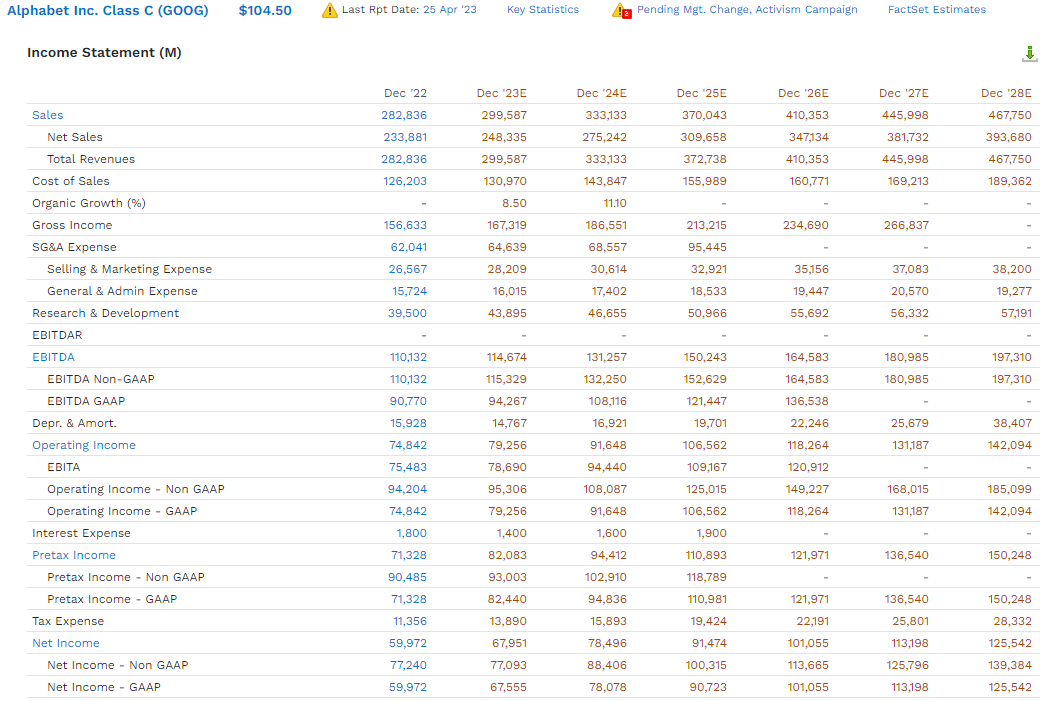Click Sales Dec '28E value 467,750
This screenshot has width=1040, height=701.
click(x=1009, y=115)
